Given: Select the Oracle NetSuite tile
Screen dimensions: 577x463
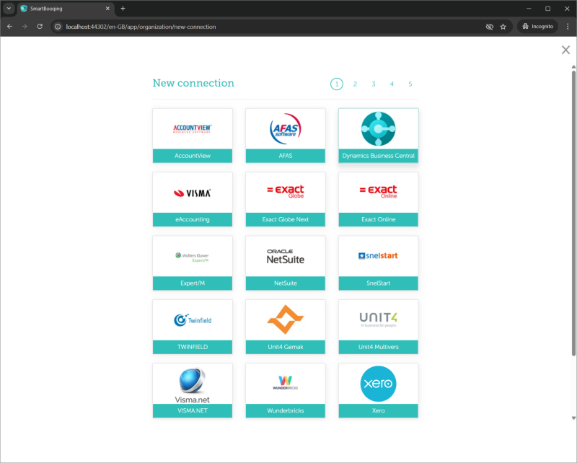Looking at the screenshot, I should pyautogui.click(x=285, y=263).
